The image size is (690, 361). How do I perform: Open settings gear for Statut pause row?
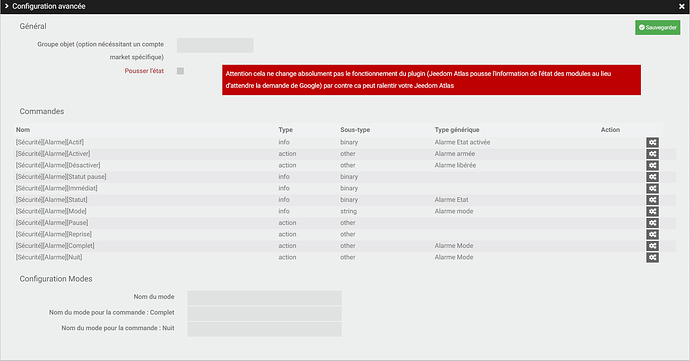[x=652, y=177]
